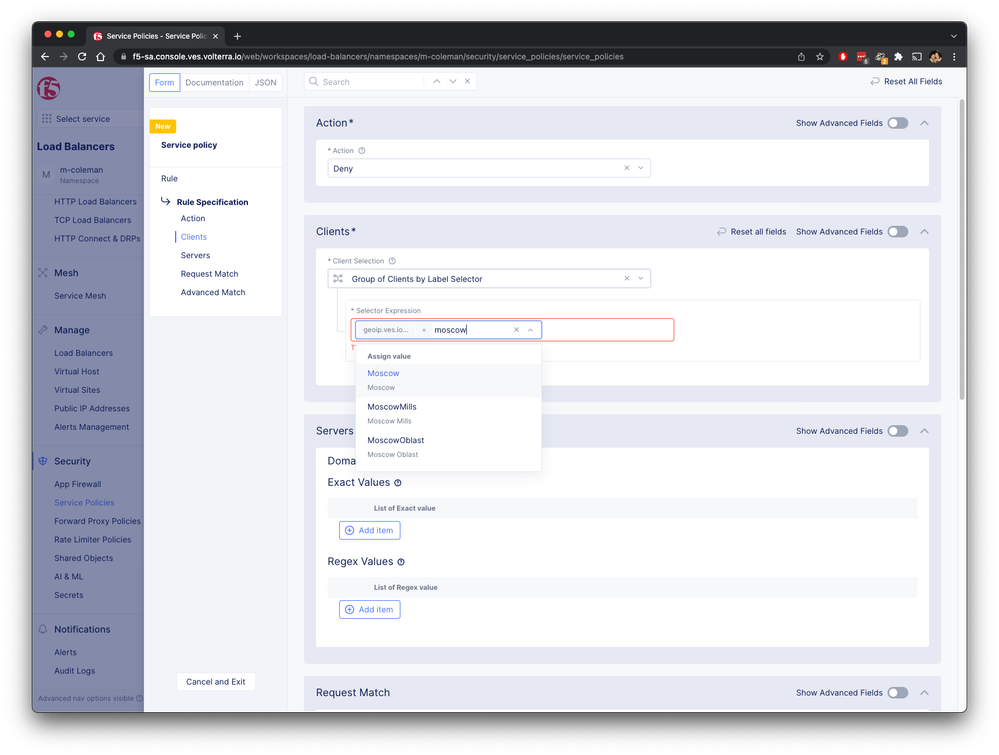The image size is (999, 755).
Task: Turn on Advanced Fields for Request Match
Action: click(x=897, y=693)
